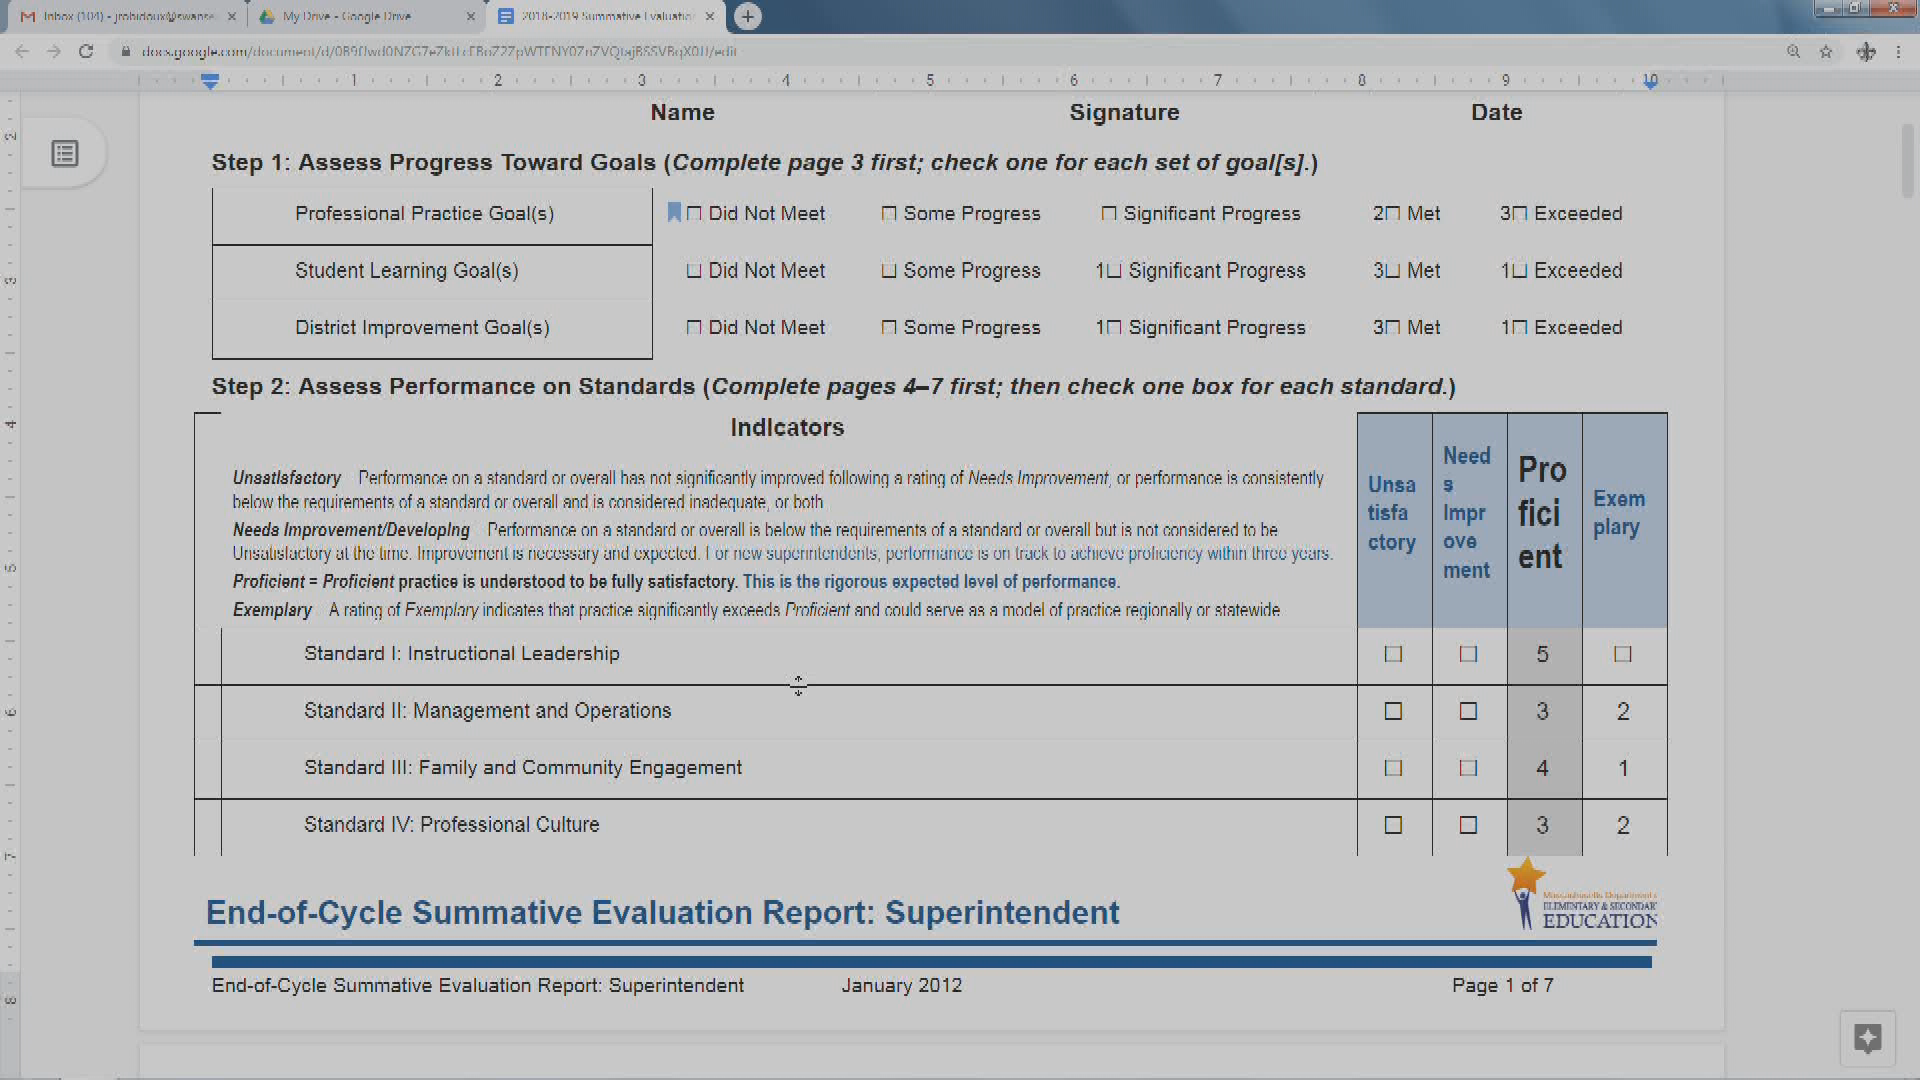
Task: Click the browser extension icon beside star
Action: [1866, 51]
